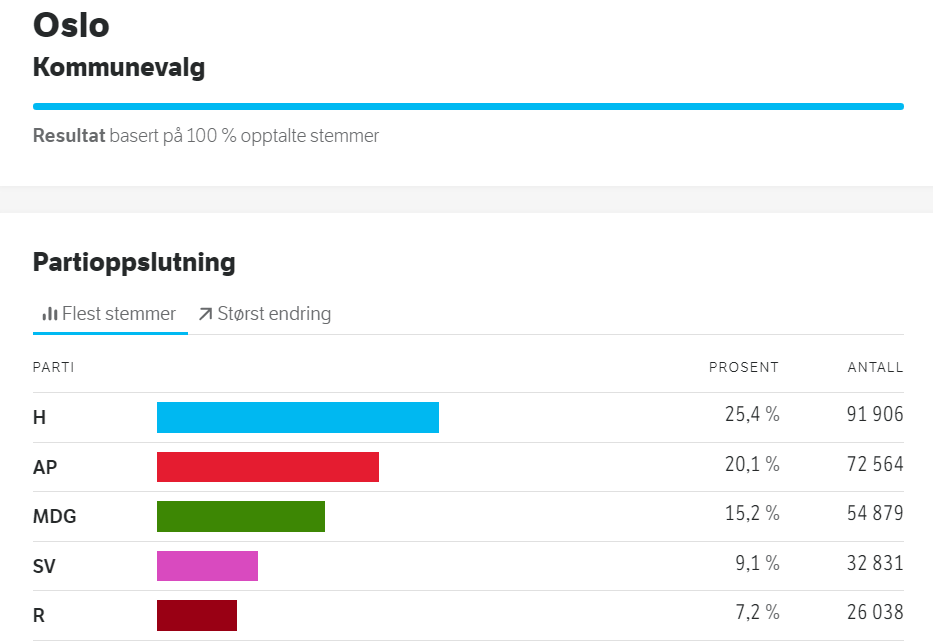Select the H party label
Viewport: 933px width, 642px height.
[x=39, y=418]
